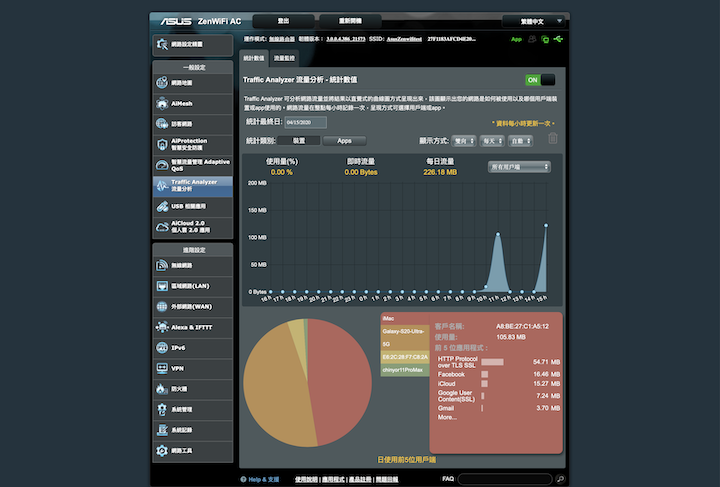This screenshot has height=487, width=720.
Task: Click the large red pie chart slice
Action: [x=342, y=381]
